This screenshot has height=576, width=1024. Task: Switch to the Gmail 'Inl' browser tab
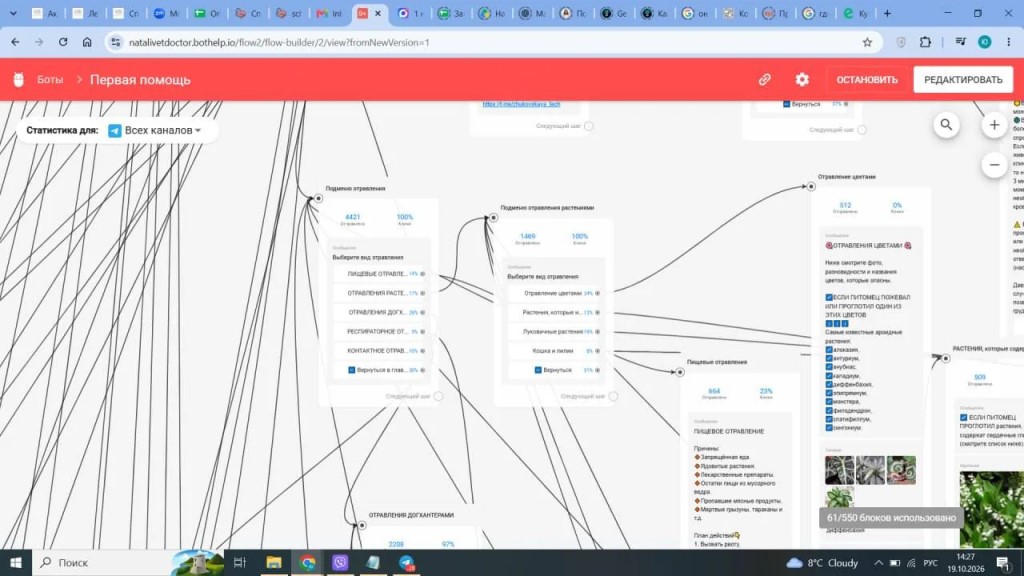click(x=329, y=13)
